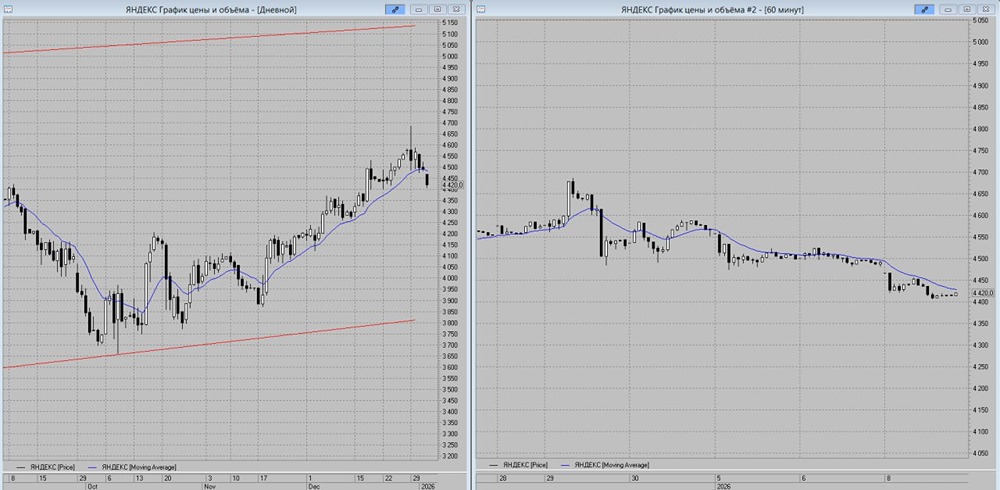Click the 'Dec' month label on the daily time axis
Screen dimensions: 1000x490
click(313, 486)
